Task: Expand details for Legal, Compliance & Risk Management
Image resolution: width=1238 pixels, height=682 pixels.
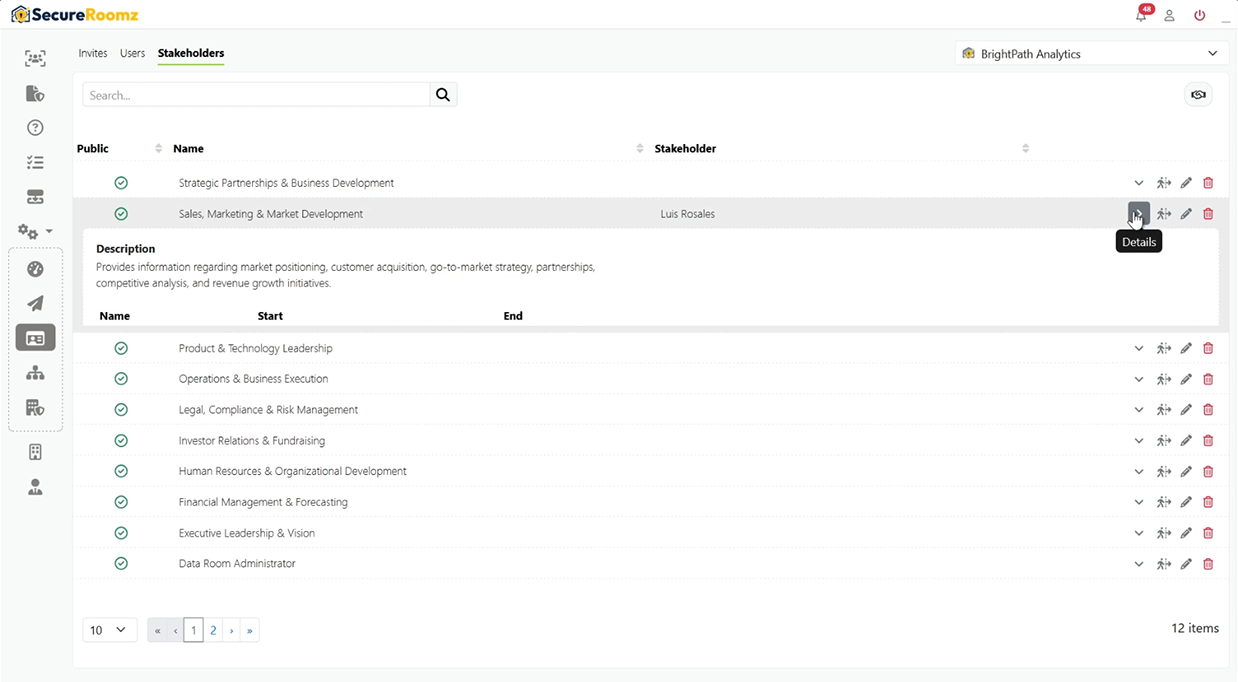Action: click(x=1139, y=410)
